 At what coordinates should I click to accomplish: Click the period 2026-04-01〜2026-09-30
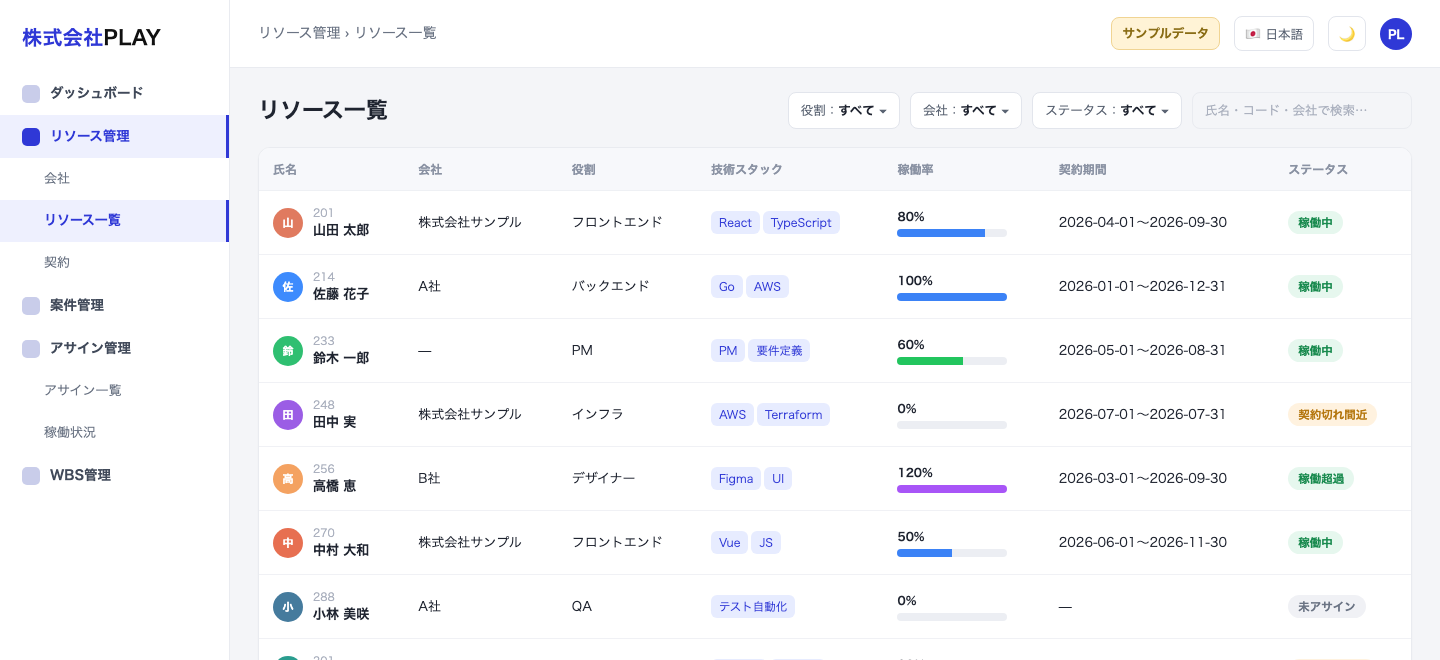[x=1143, y=223]
